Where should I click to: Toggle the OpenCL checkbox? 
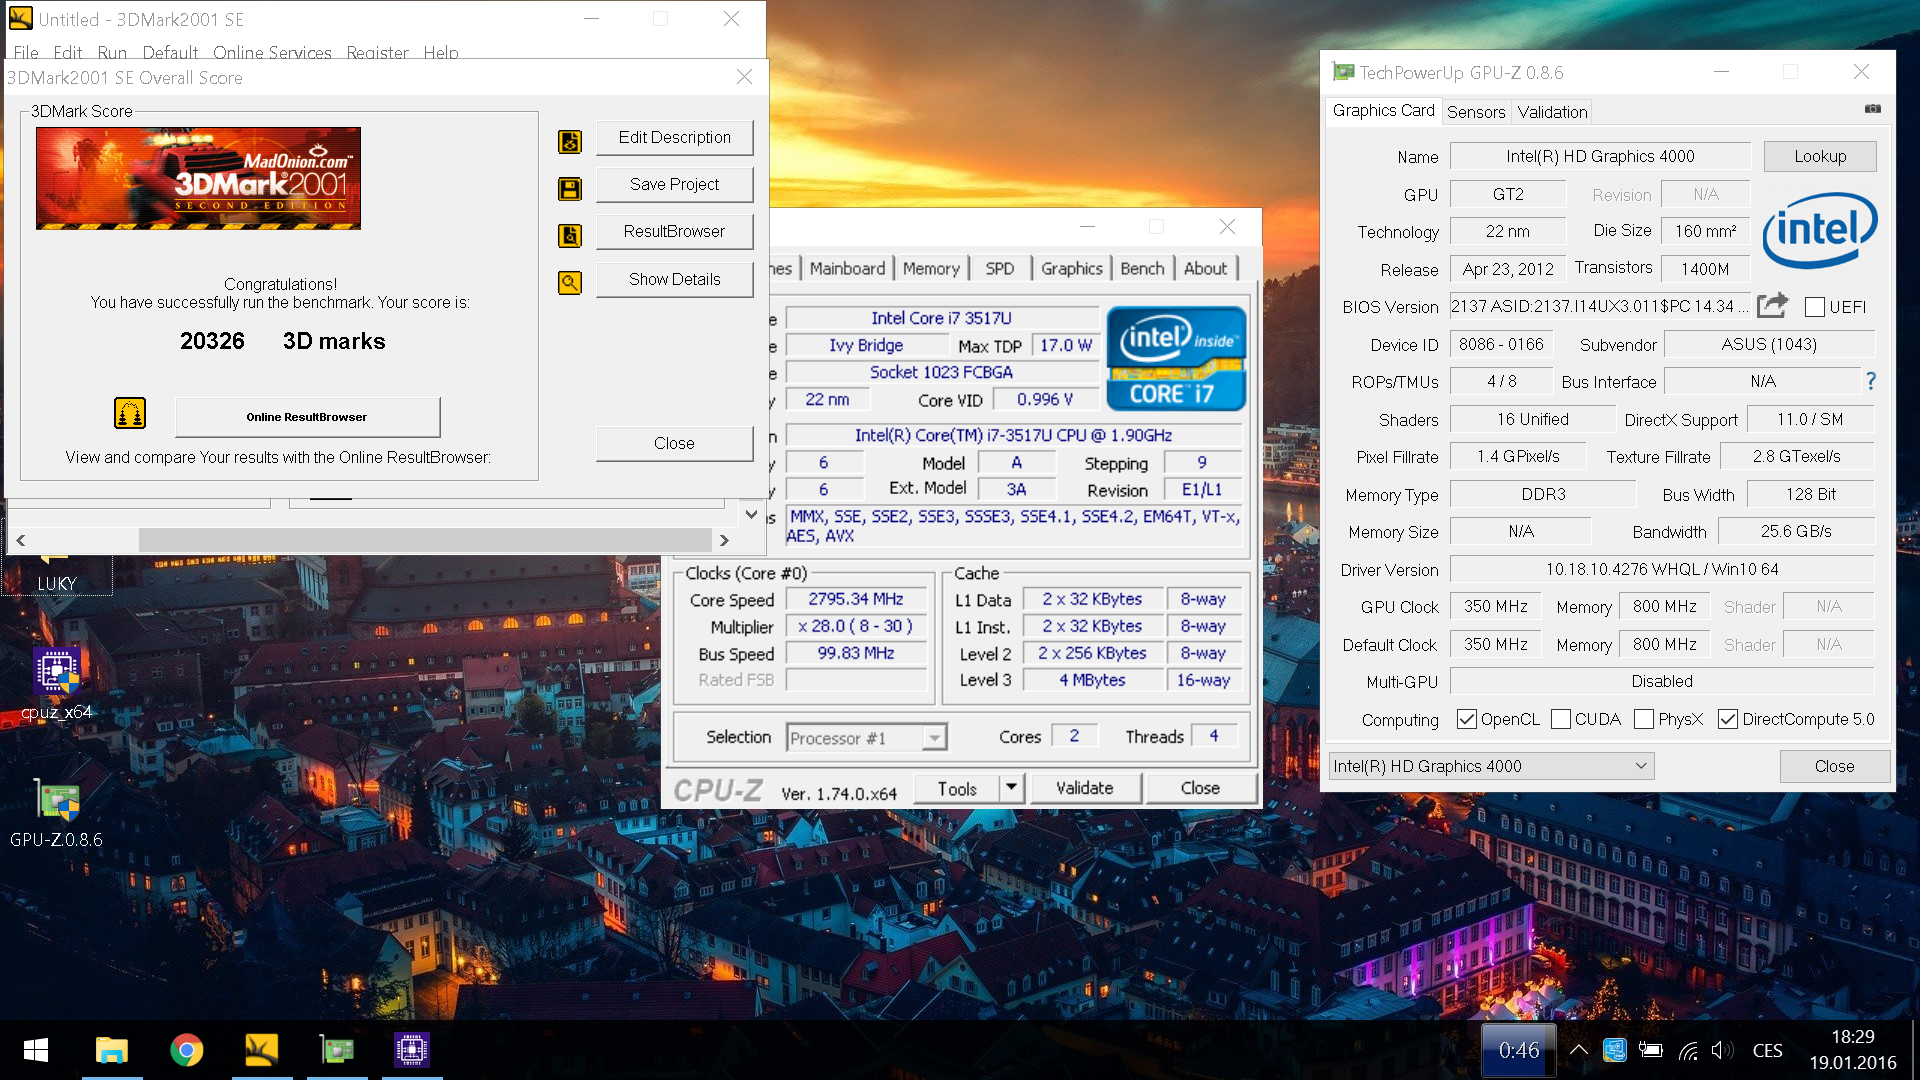(1467, 719)
